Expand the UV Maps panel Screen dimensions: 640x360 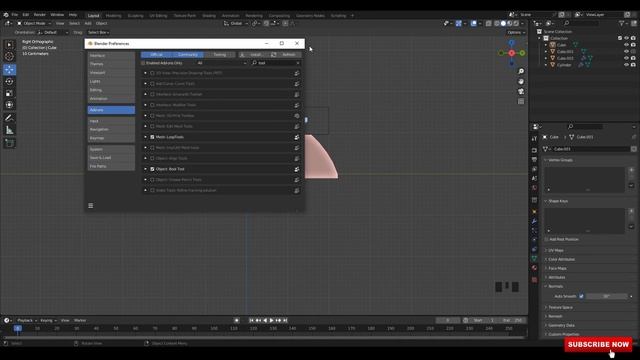(x=555, y=250)
